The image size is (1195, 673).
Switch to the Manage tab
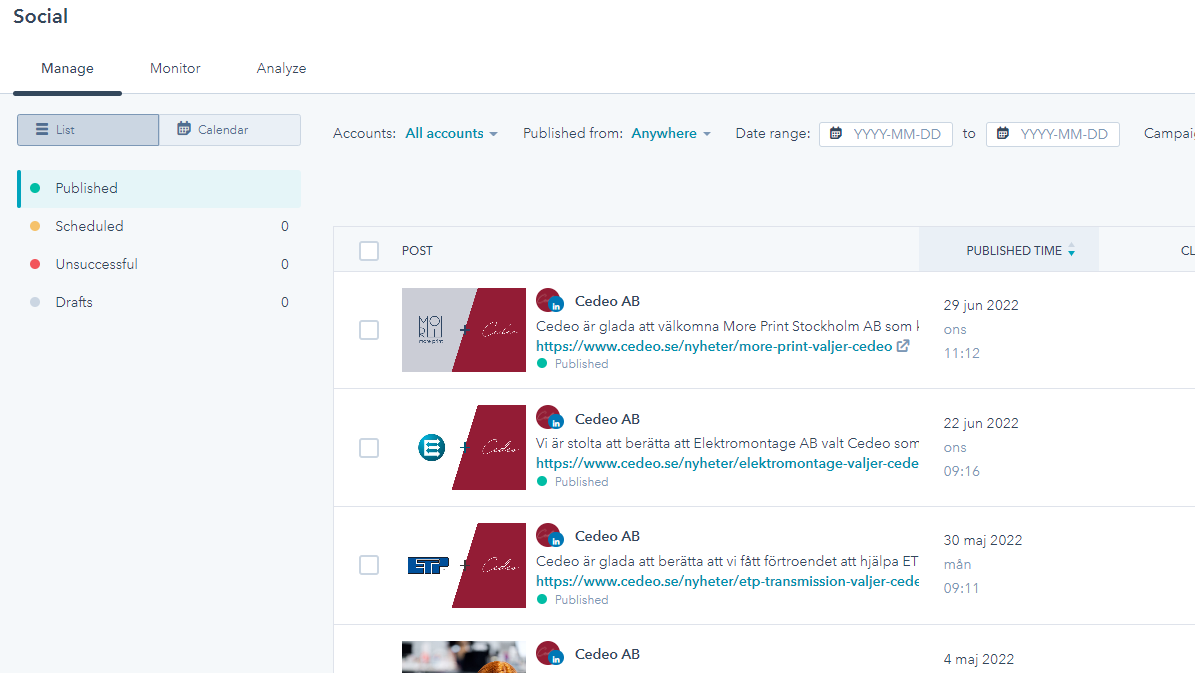(x=67, y=69)
